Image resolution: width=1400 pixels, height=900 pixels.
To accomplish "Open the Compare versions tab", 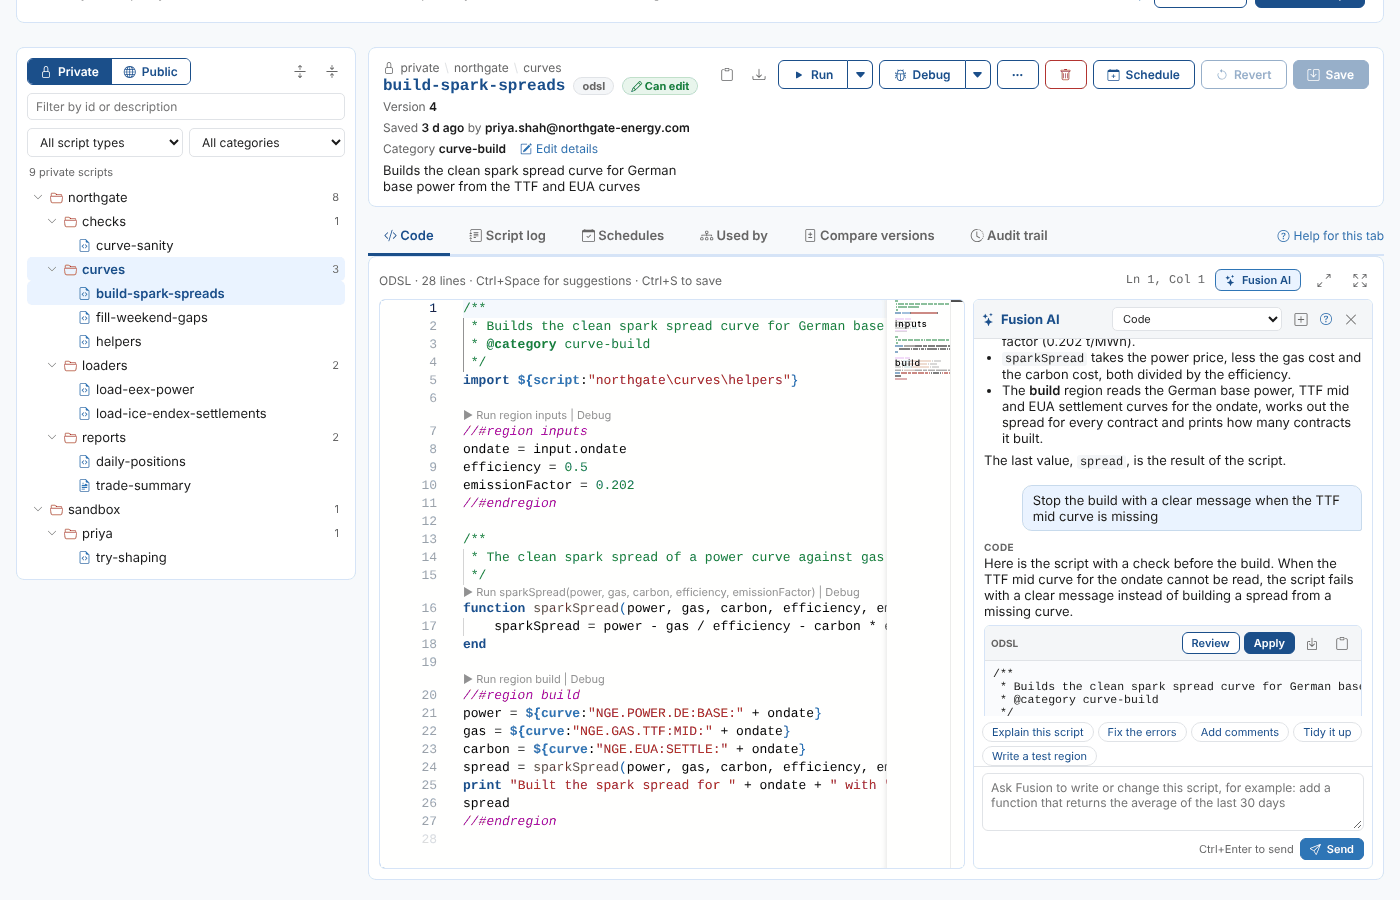I will (869, 236).
